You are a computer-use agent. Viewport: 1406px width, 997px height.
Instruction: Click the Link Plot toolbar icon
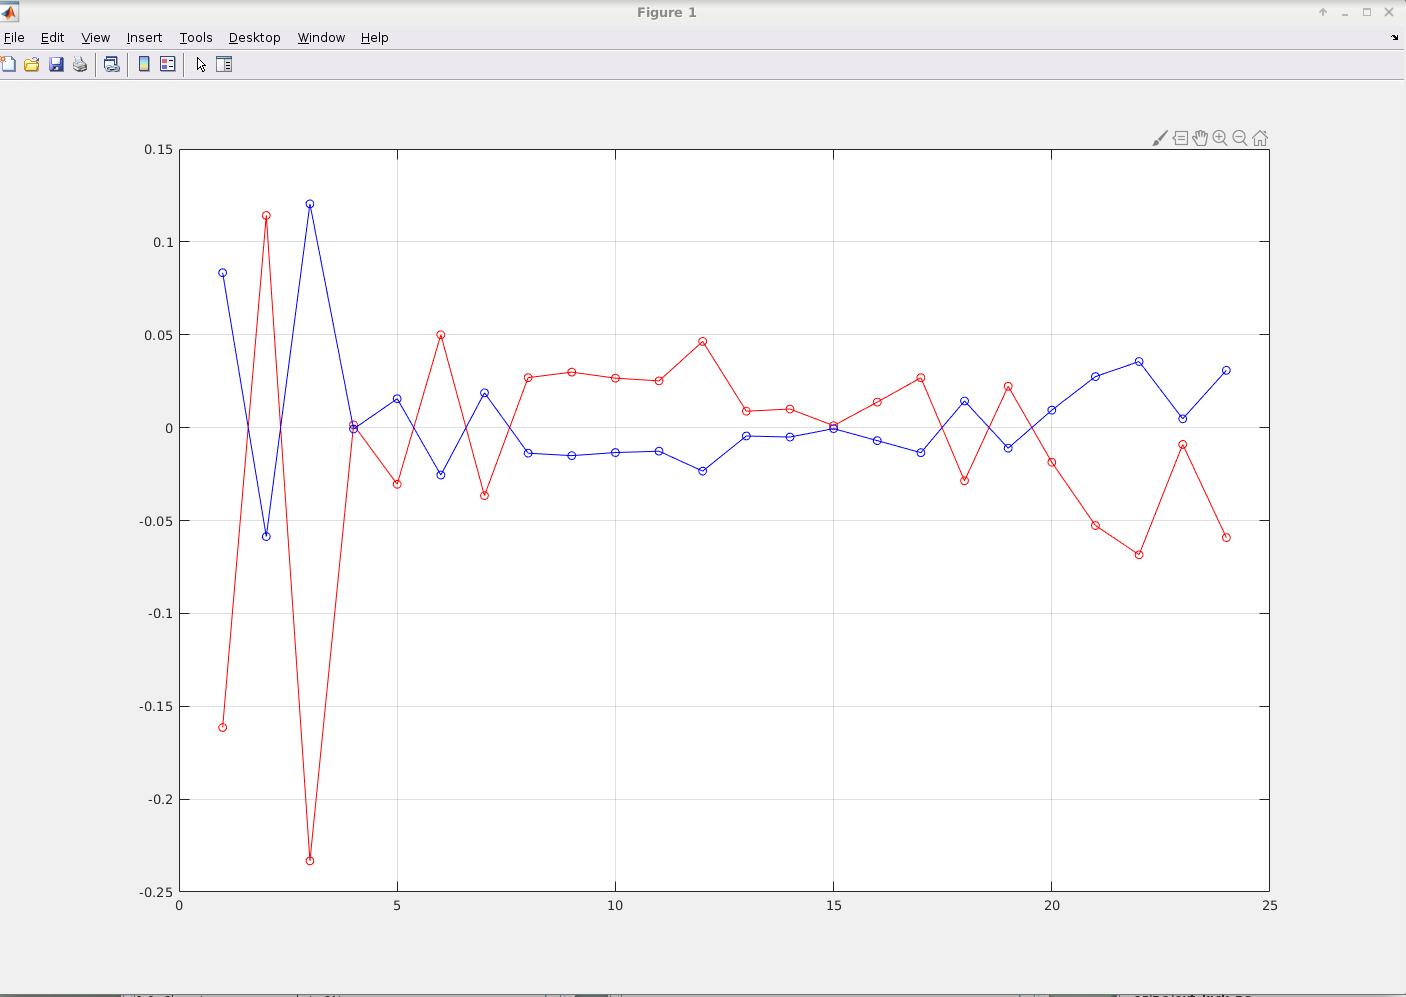[x=112, y=64]
